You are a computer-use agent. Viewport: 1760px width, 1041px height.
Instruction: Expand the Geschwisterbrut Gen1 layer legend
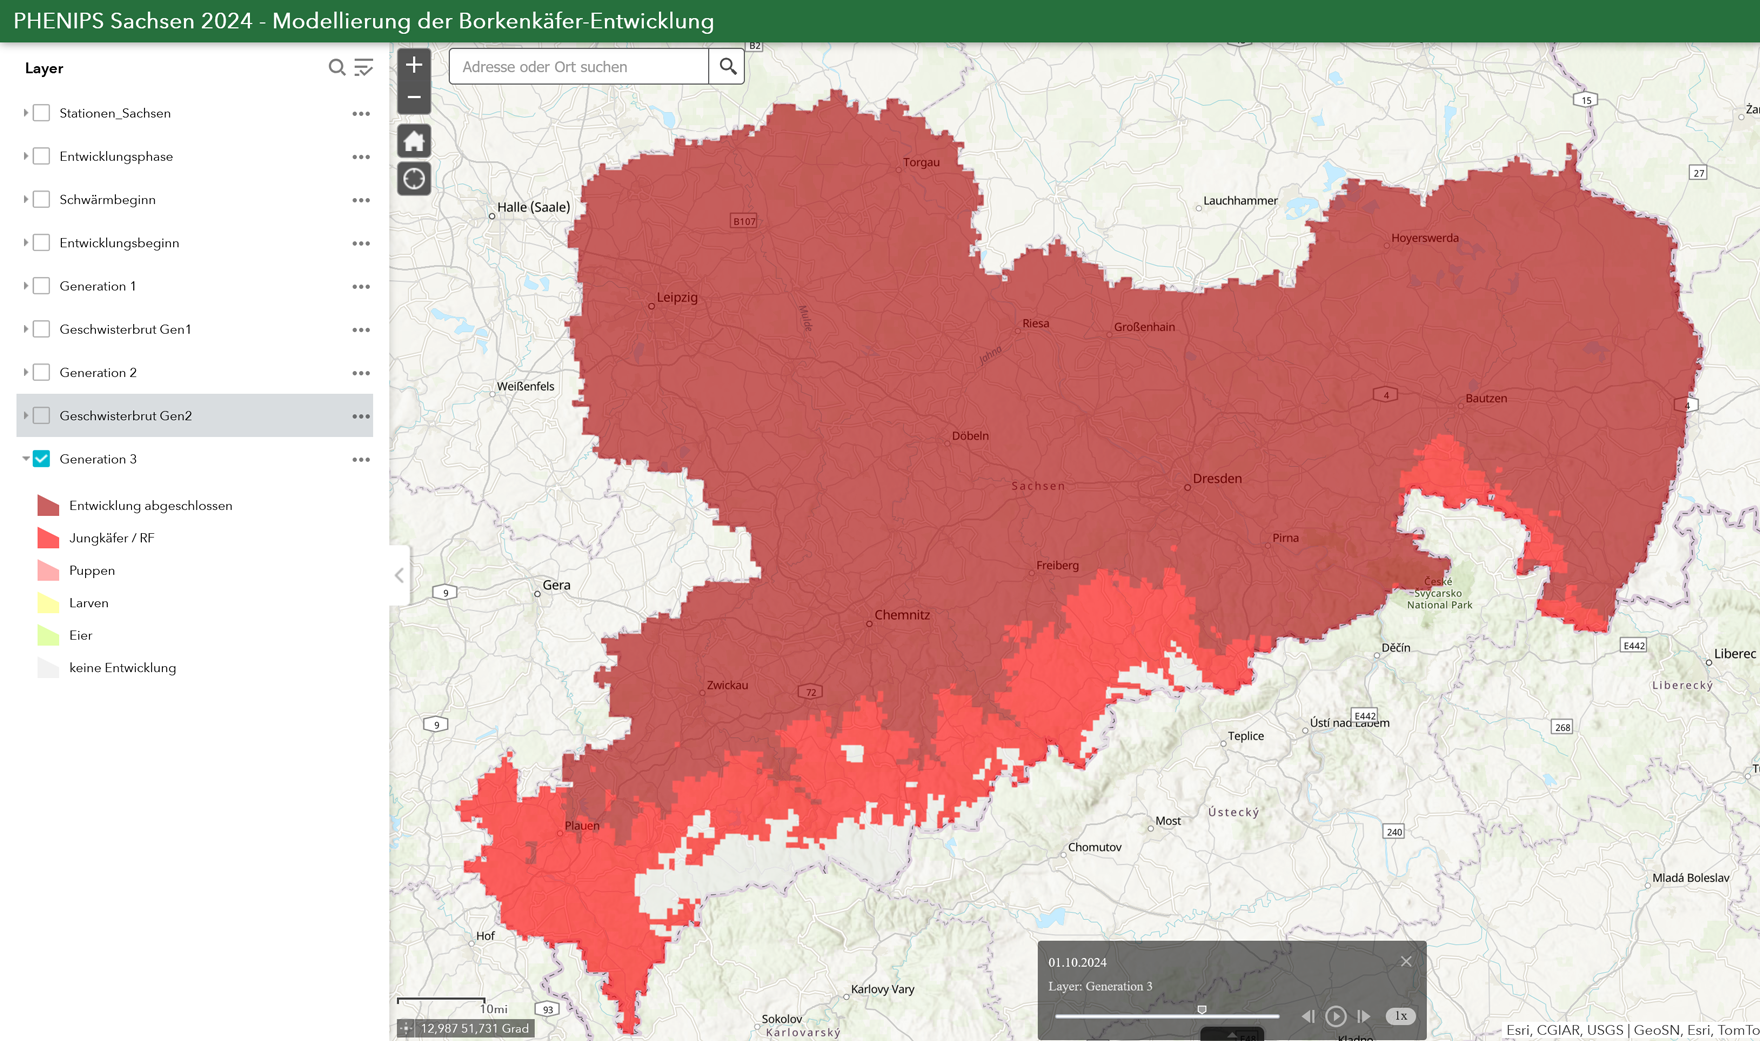pyautogui.click(x=25, y=329)
